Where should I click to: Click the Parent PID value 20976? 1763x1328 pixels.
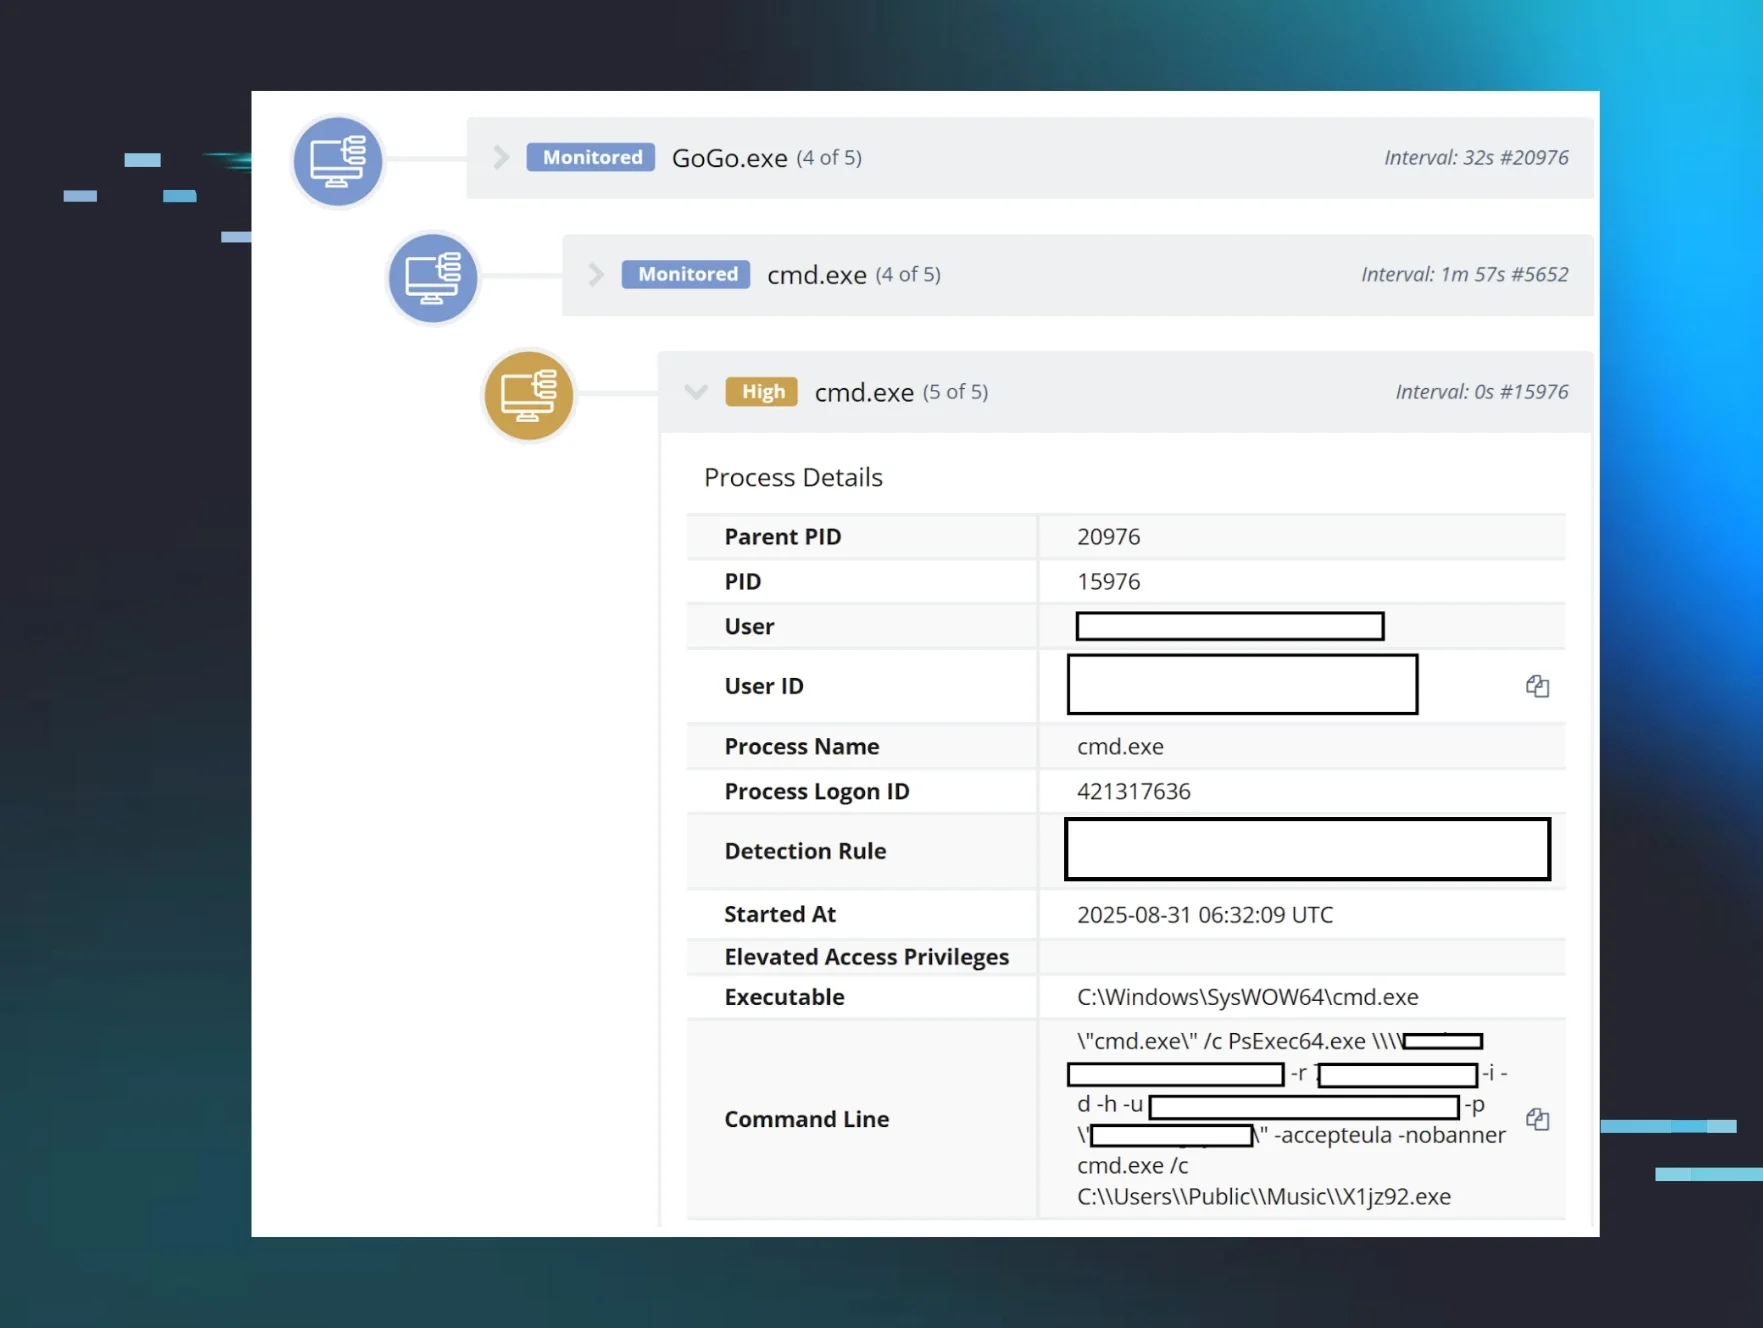(1108, 537)
